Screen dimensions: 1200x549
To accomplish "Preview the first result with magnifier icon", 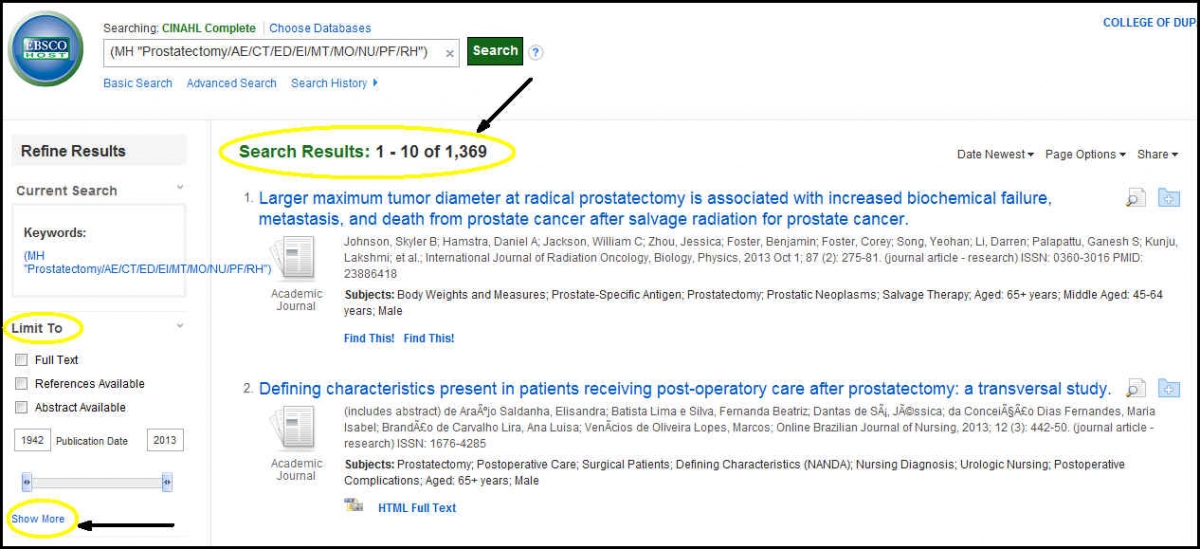I will click(1135, 198).
